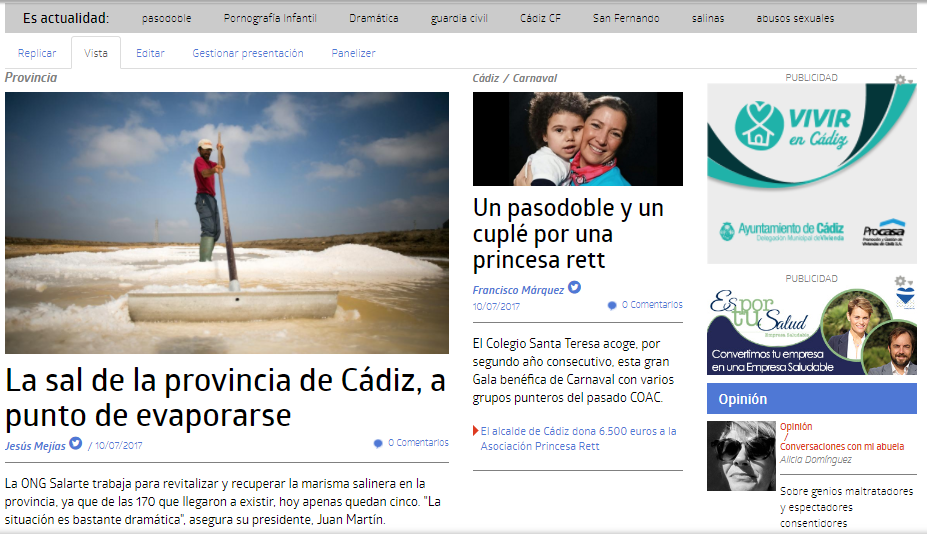Select trending topic guardia civil
Screen dimensions: 927x534
[459, 18]
